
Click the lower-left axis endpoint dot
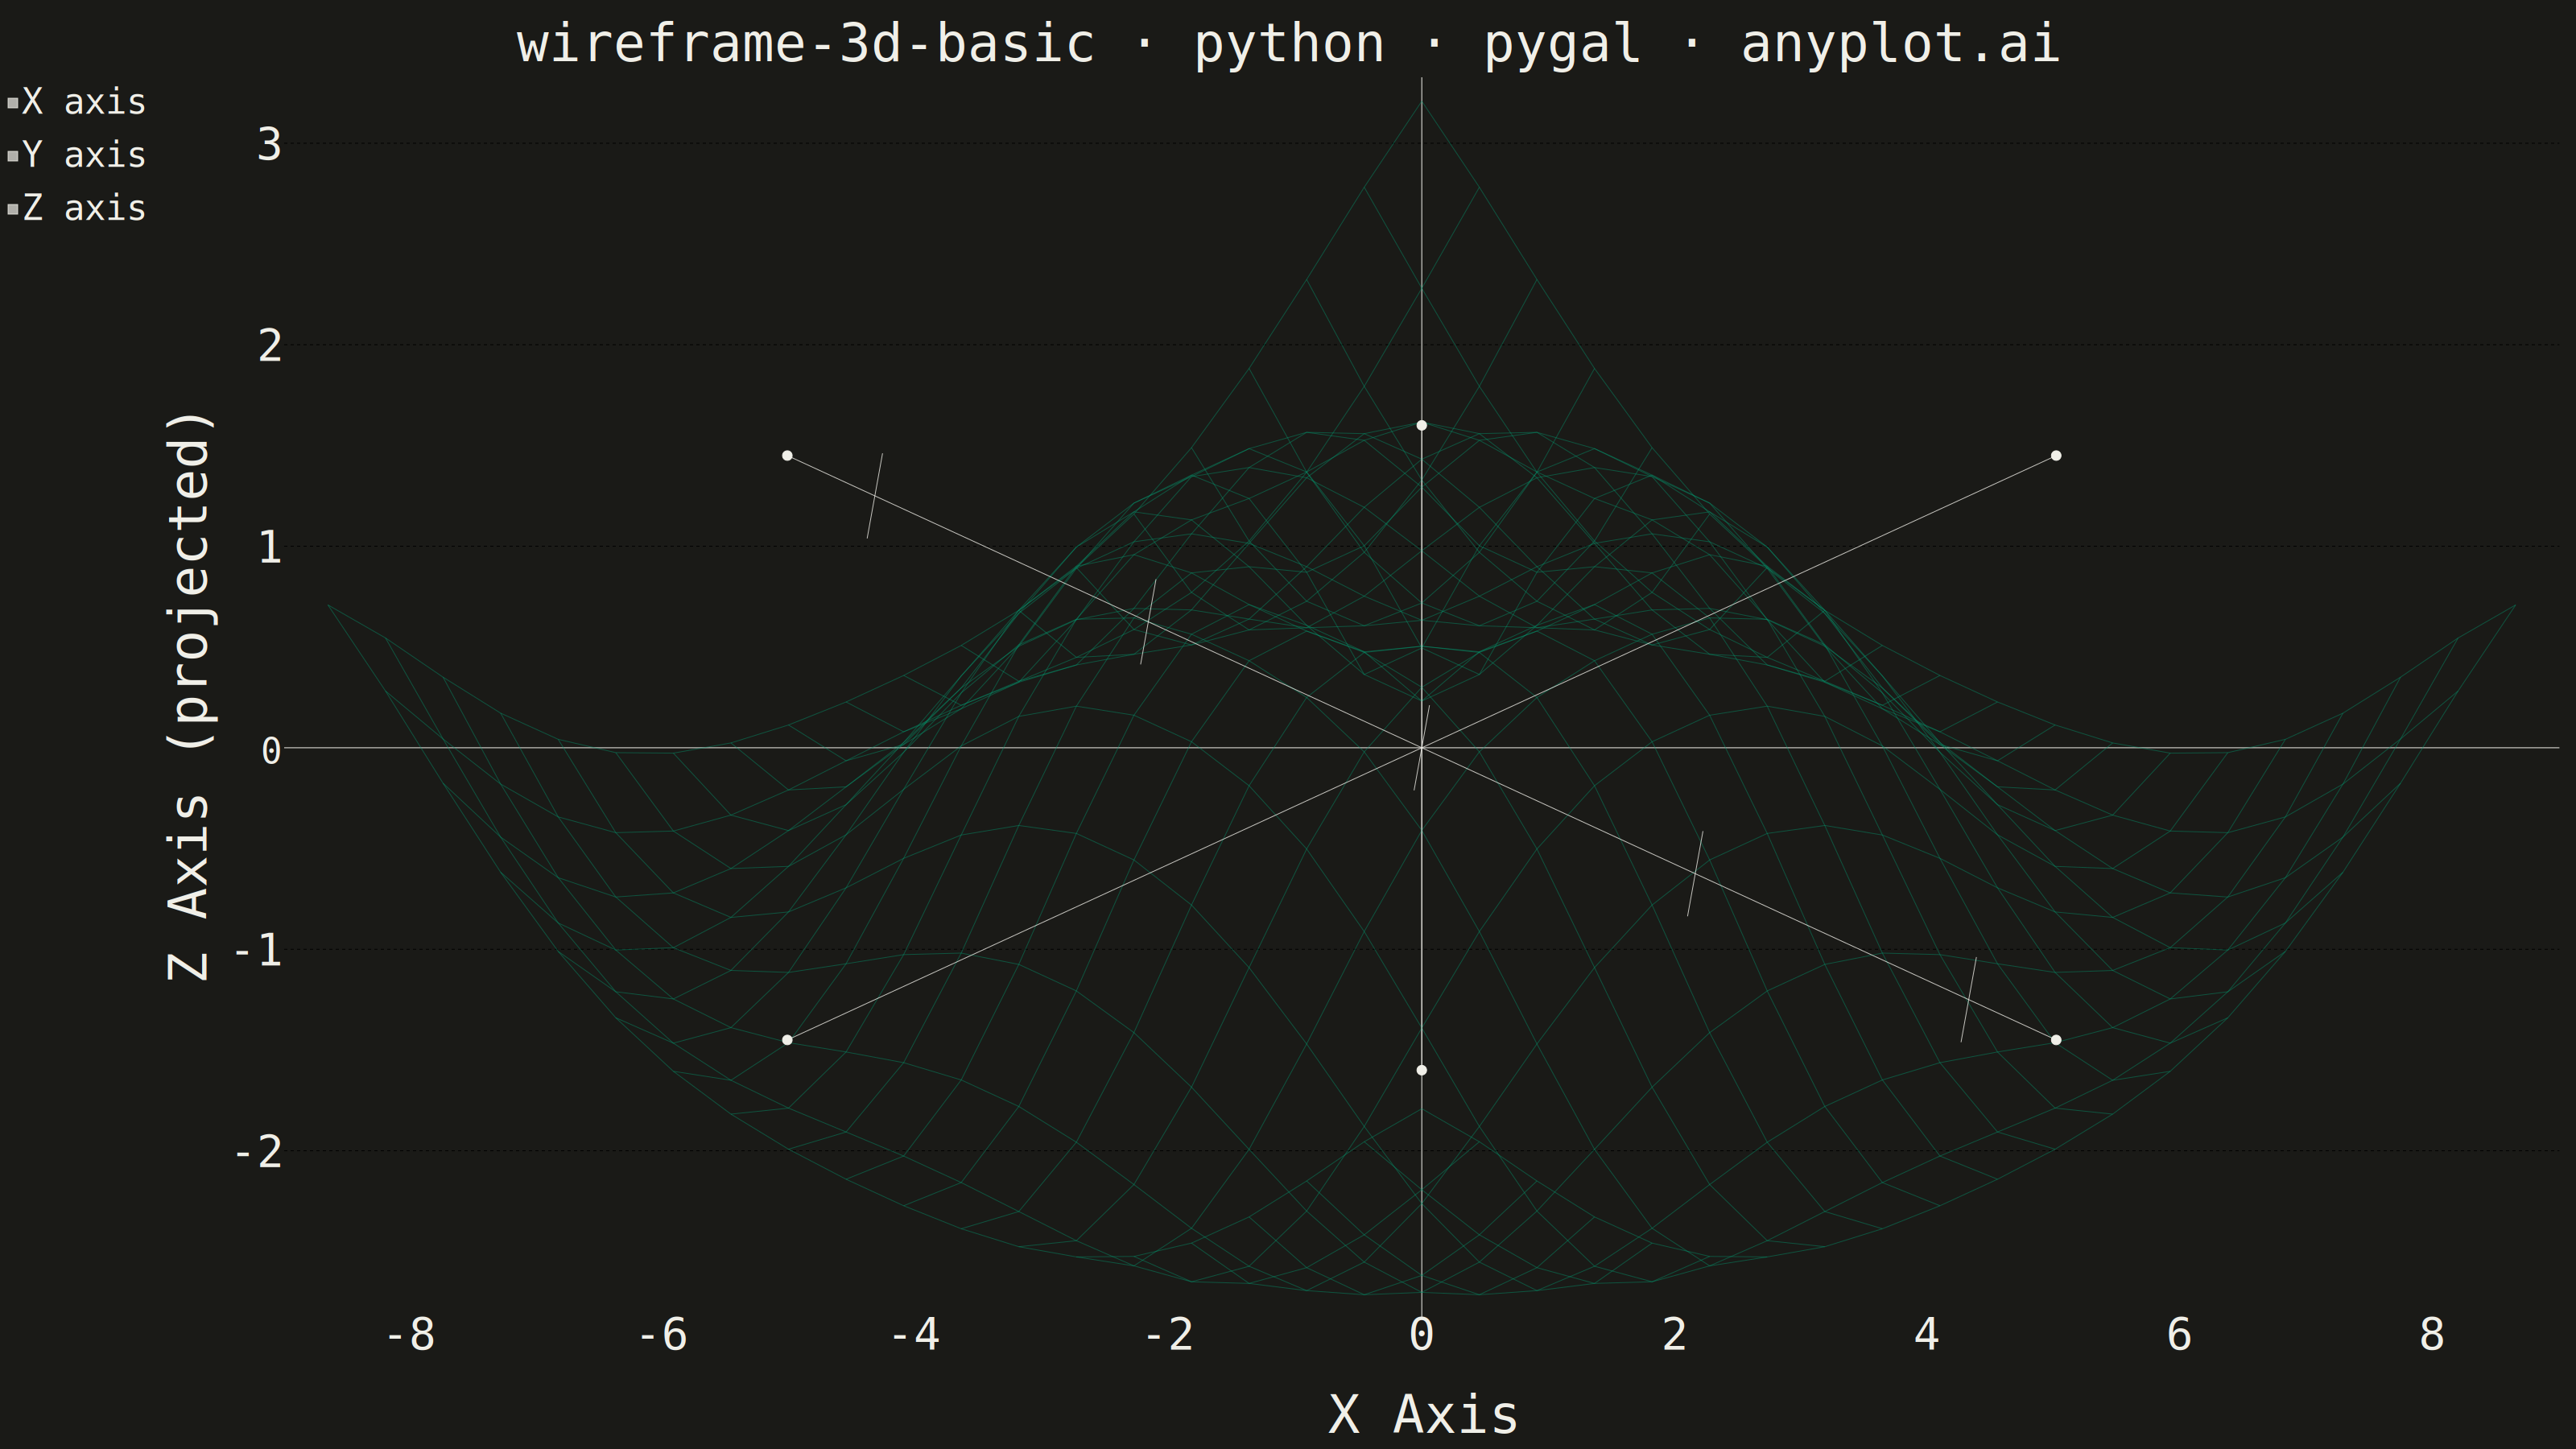[787, 1040]
